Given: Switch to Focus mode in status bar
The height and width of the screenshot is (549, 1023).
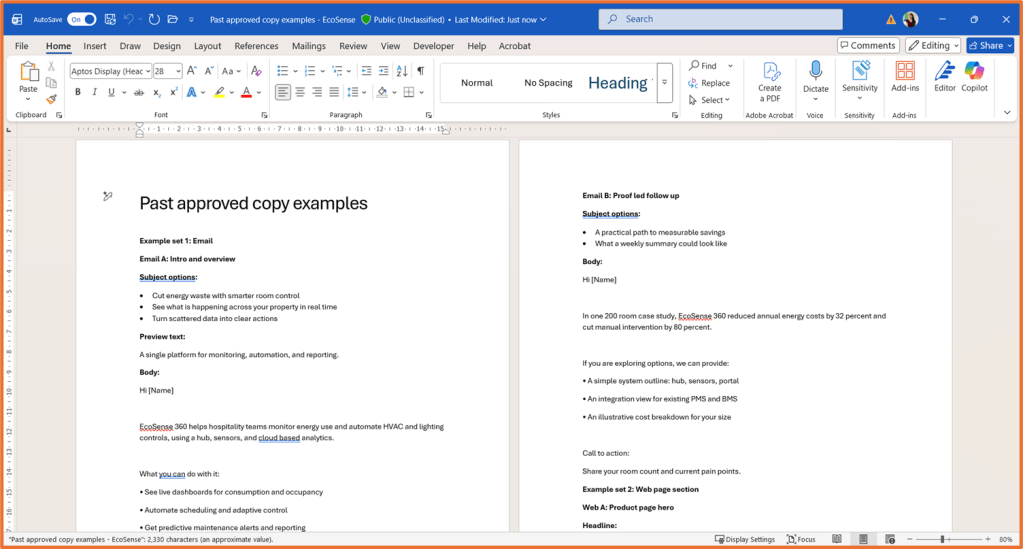Looking at the screenshot, I should [x=801, y=539].
